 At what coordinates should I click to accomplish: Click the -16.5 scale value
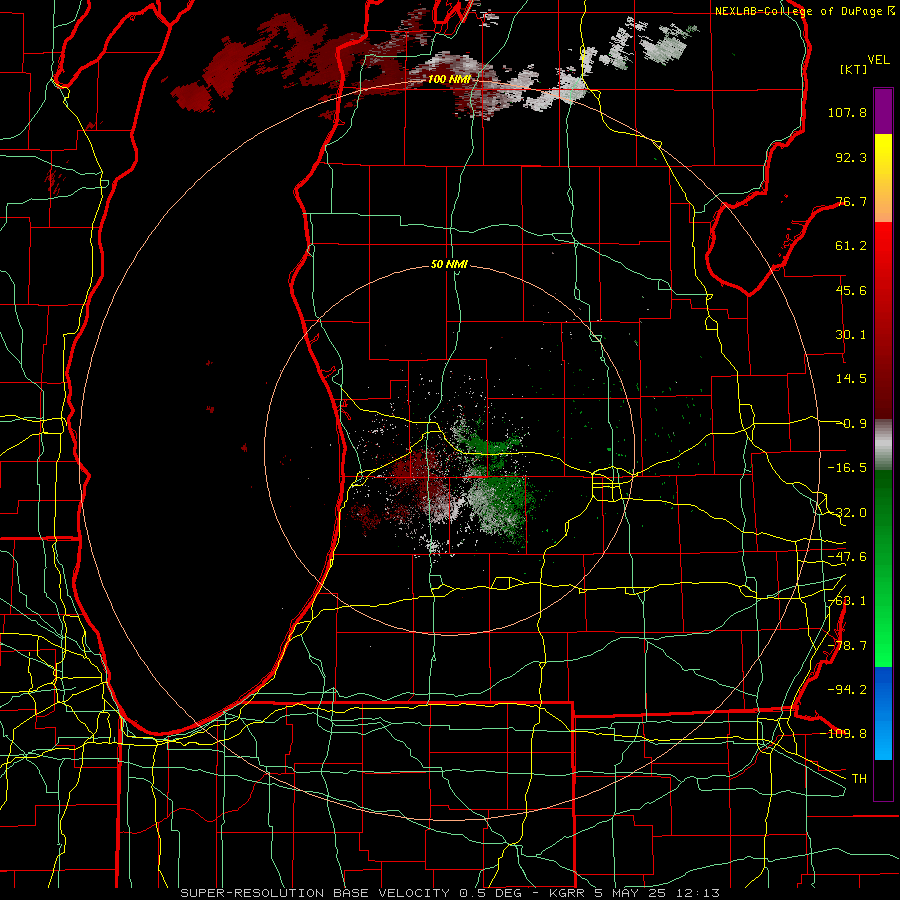coord(847,468)
